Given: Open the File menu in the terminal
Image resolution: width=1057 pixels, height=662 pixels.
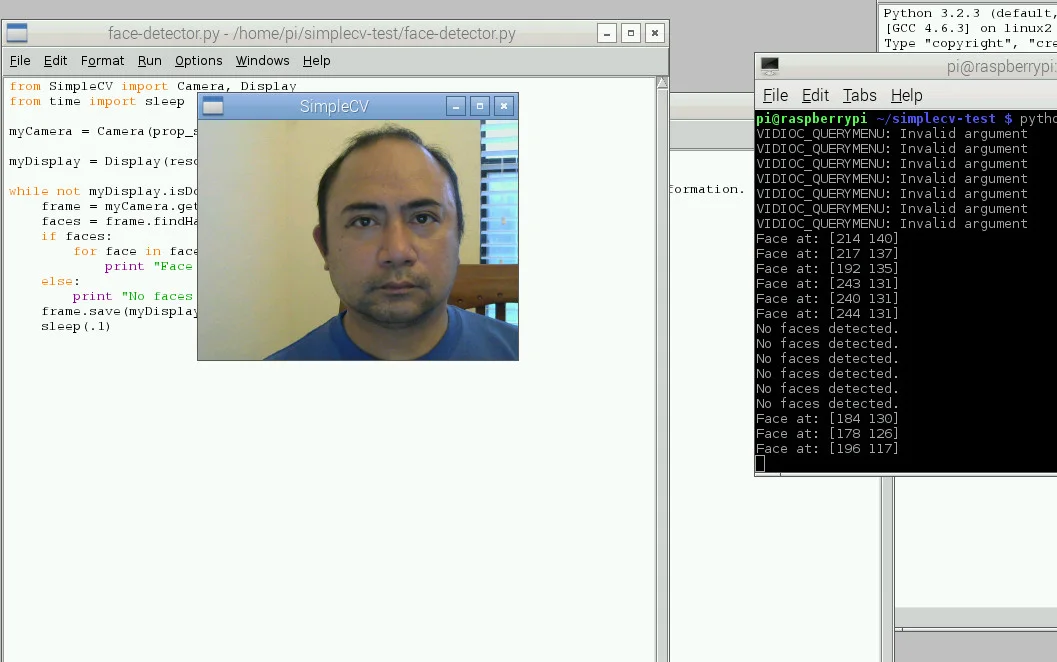Looking at the screenshot, I should [775, 95].
